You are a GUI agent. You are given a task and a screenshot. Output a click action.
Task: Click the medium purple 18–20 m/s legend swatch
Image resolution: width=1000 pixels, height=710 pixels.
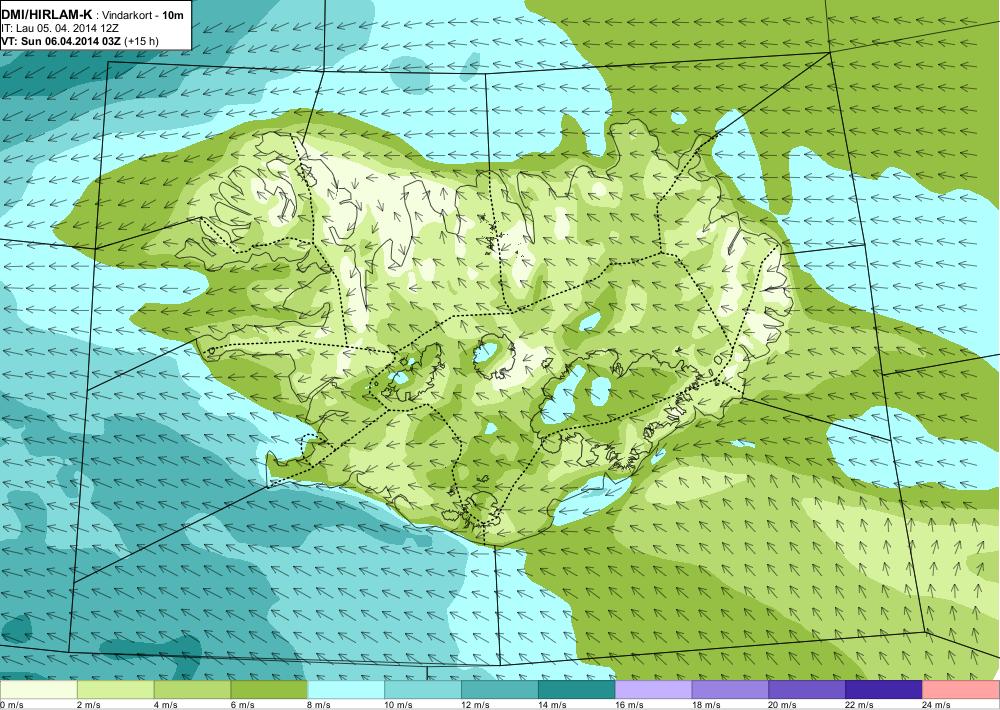pyautogui.click(x=730, y=690)
